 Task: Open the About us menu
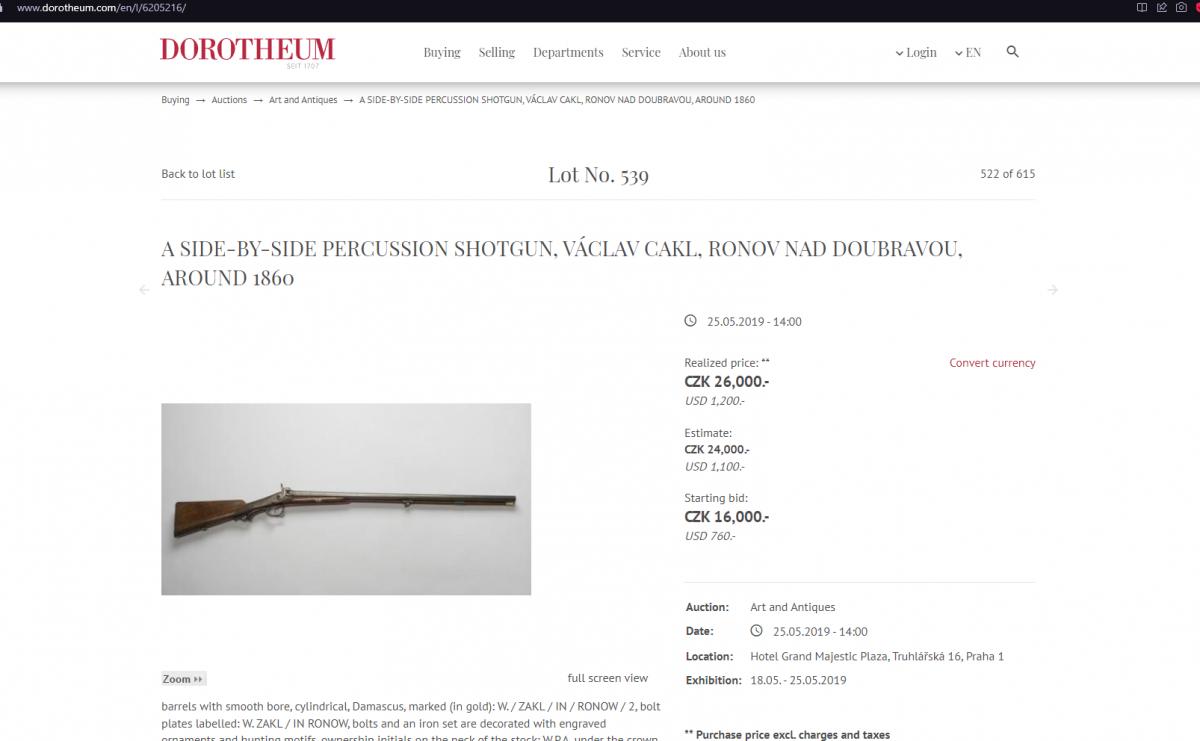702,52
